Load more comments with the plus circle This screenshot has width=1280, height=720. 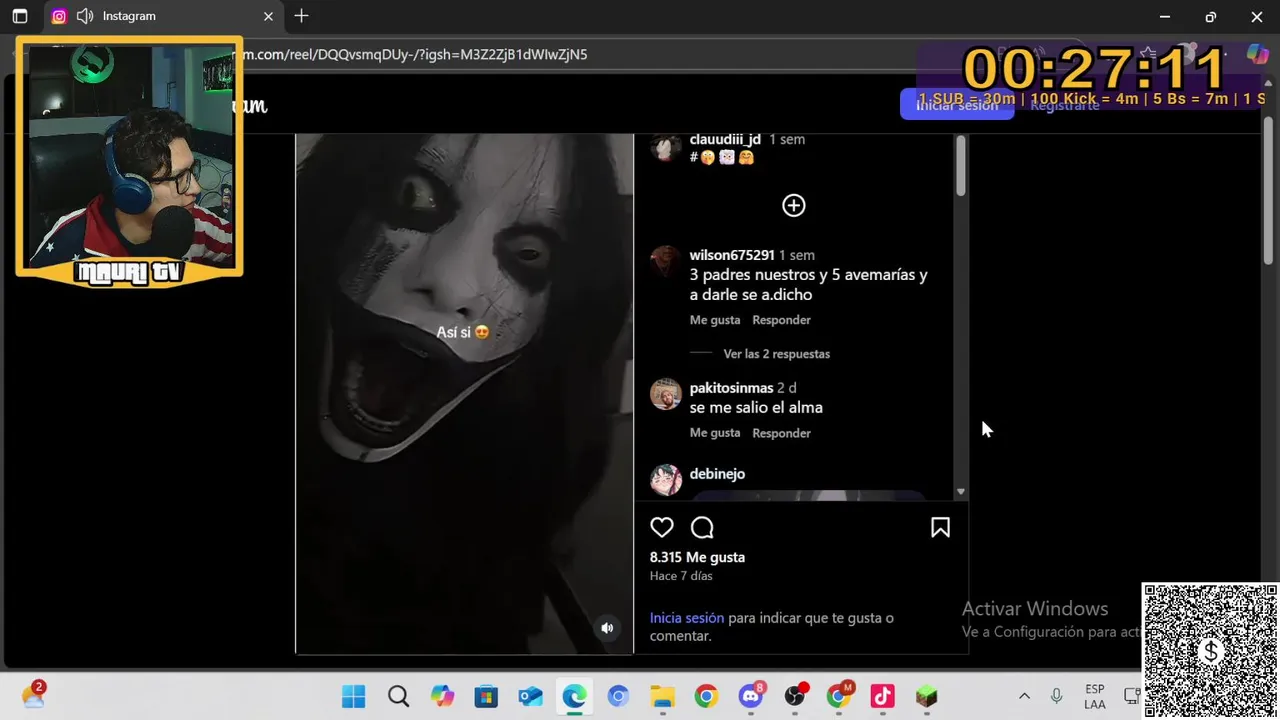pos(793,205)
